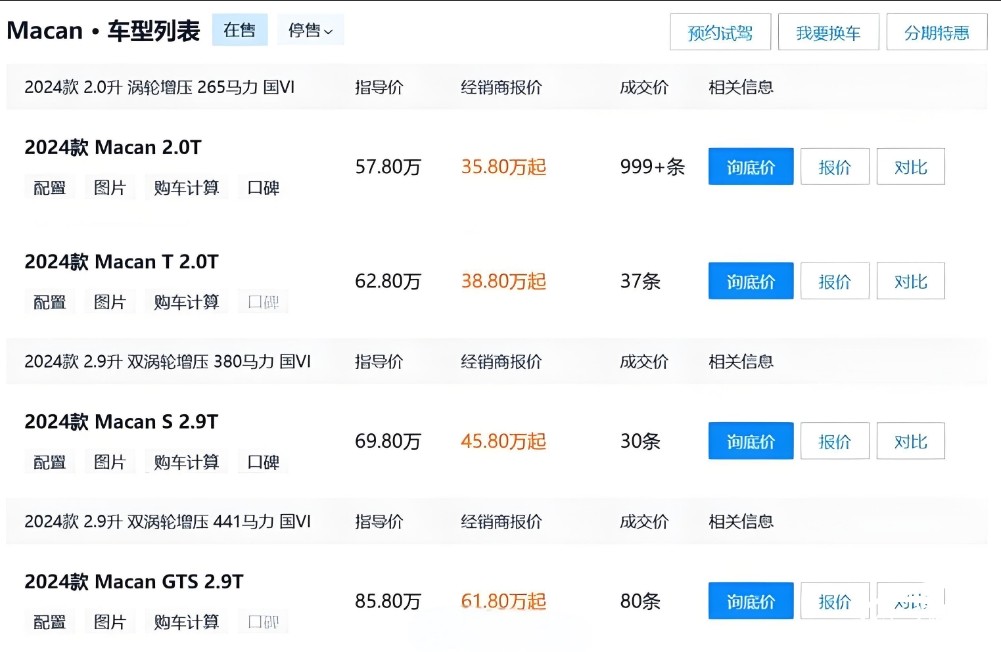Screen dimensions: 1001x652
Task: Open 配置 for Macan T 2.0T
Action: click(50, 302)
